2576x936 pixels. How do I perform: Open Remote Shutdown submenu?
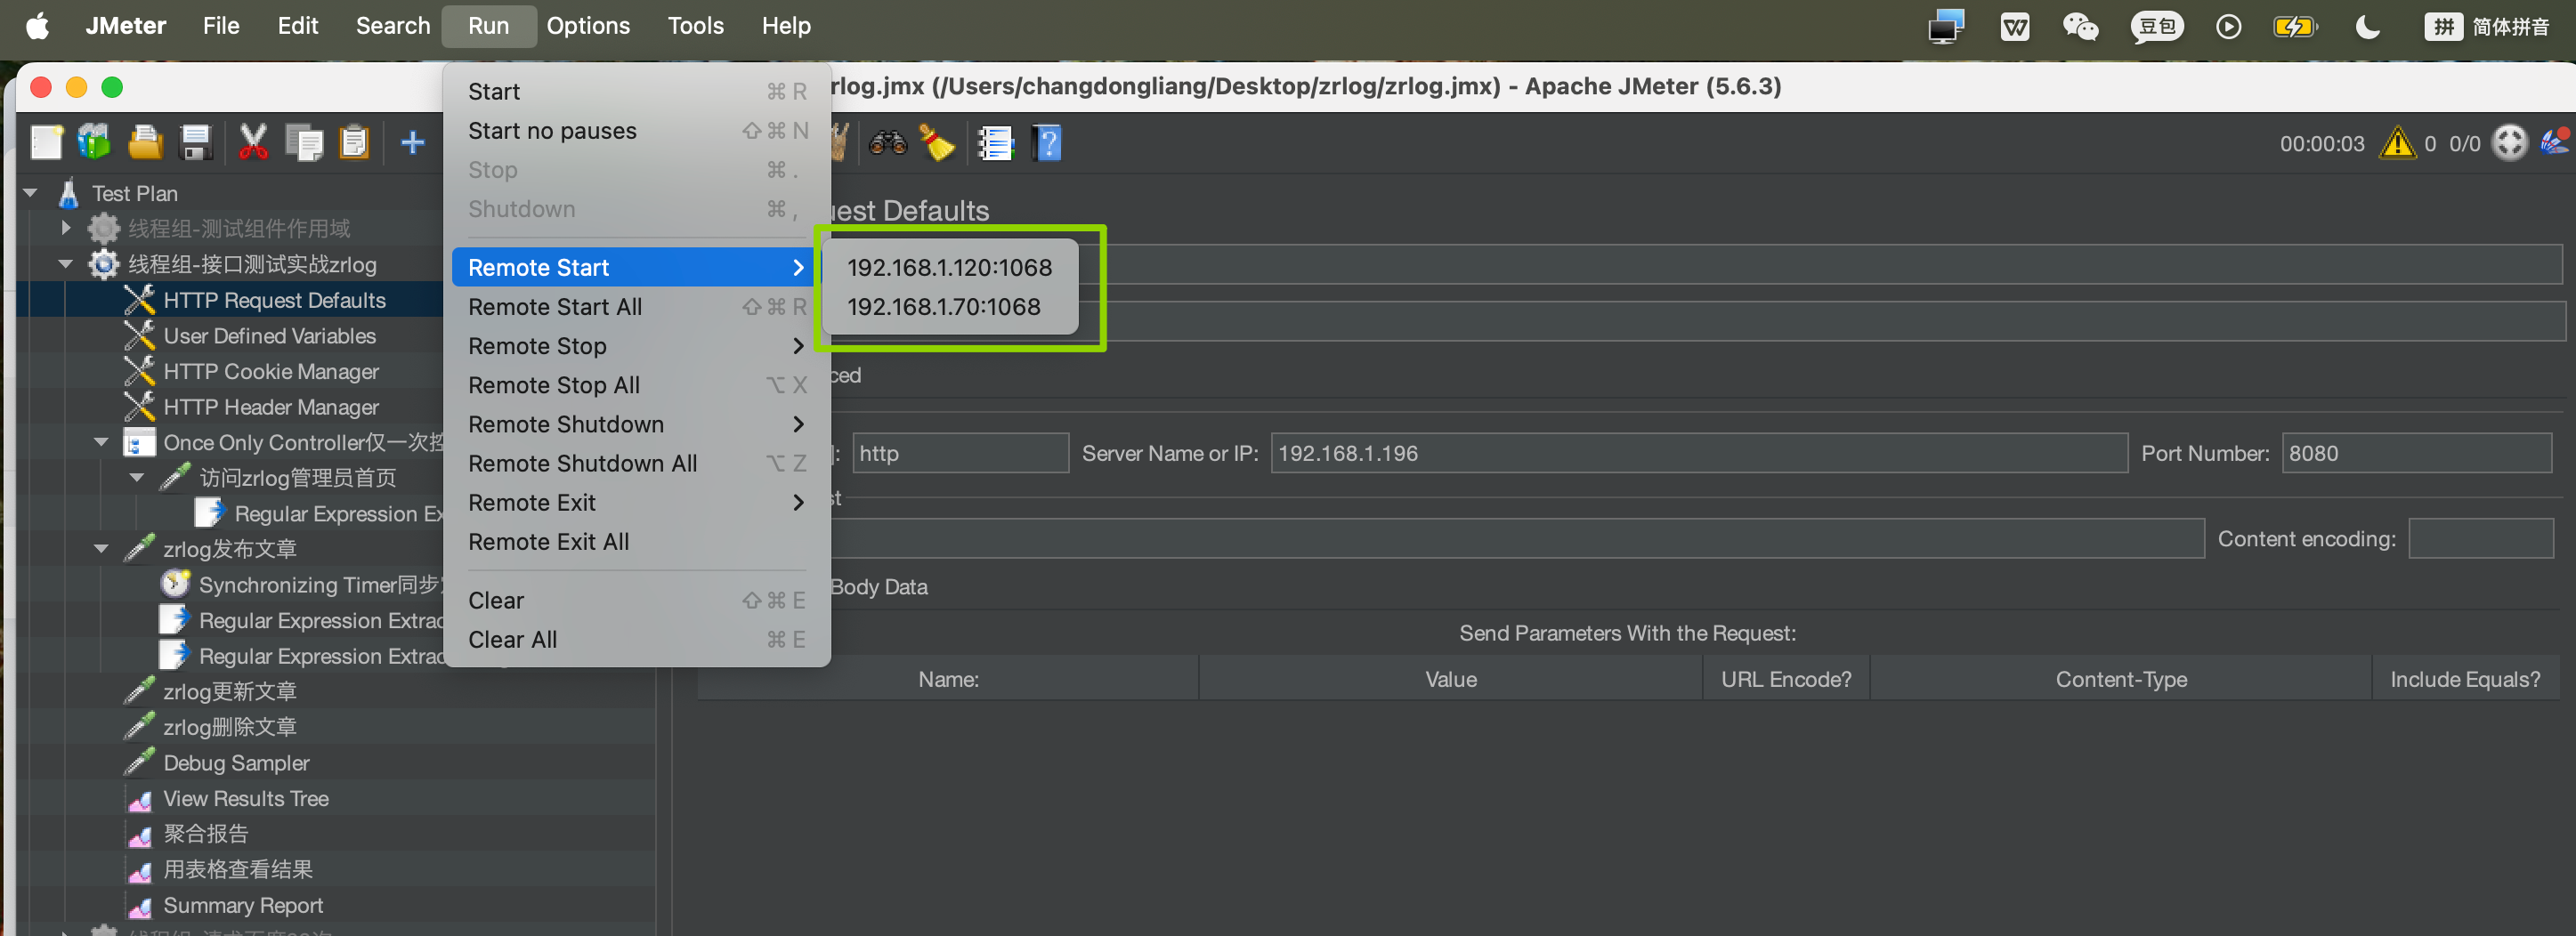636,424
